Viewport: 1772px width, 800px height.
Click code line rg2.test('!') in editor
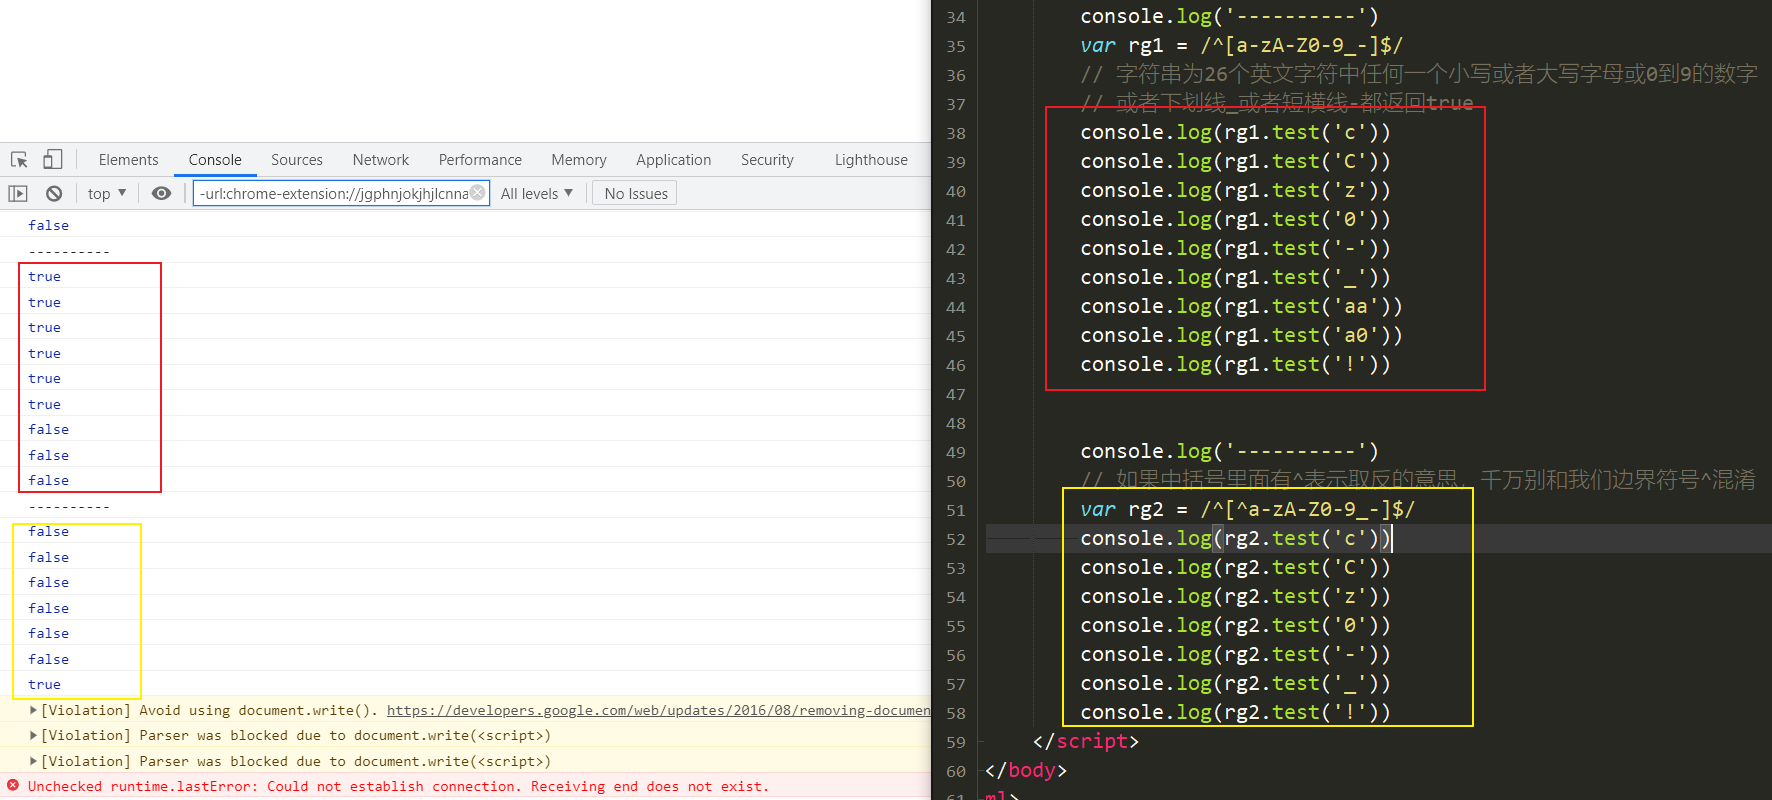[x=1235, y=713]
